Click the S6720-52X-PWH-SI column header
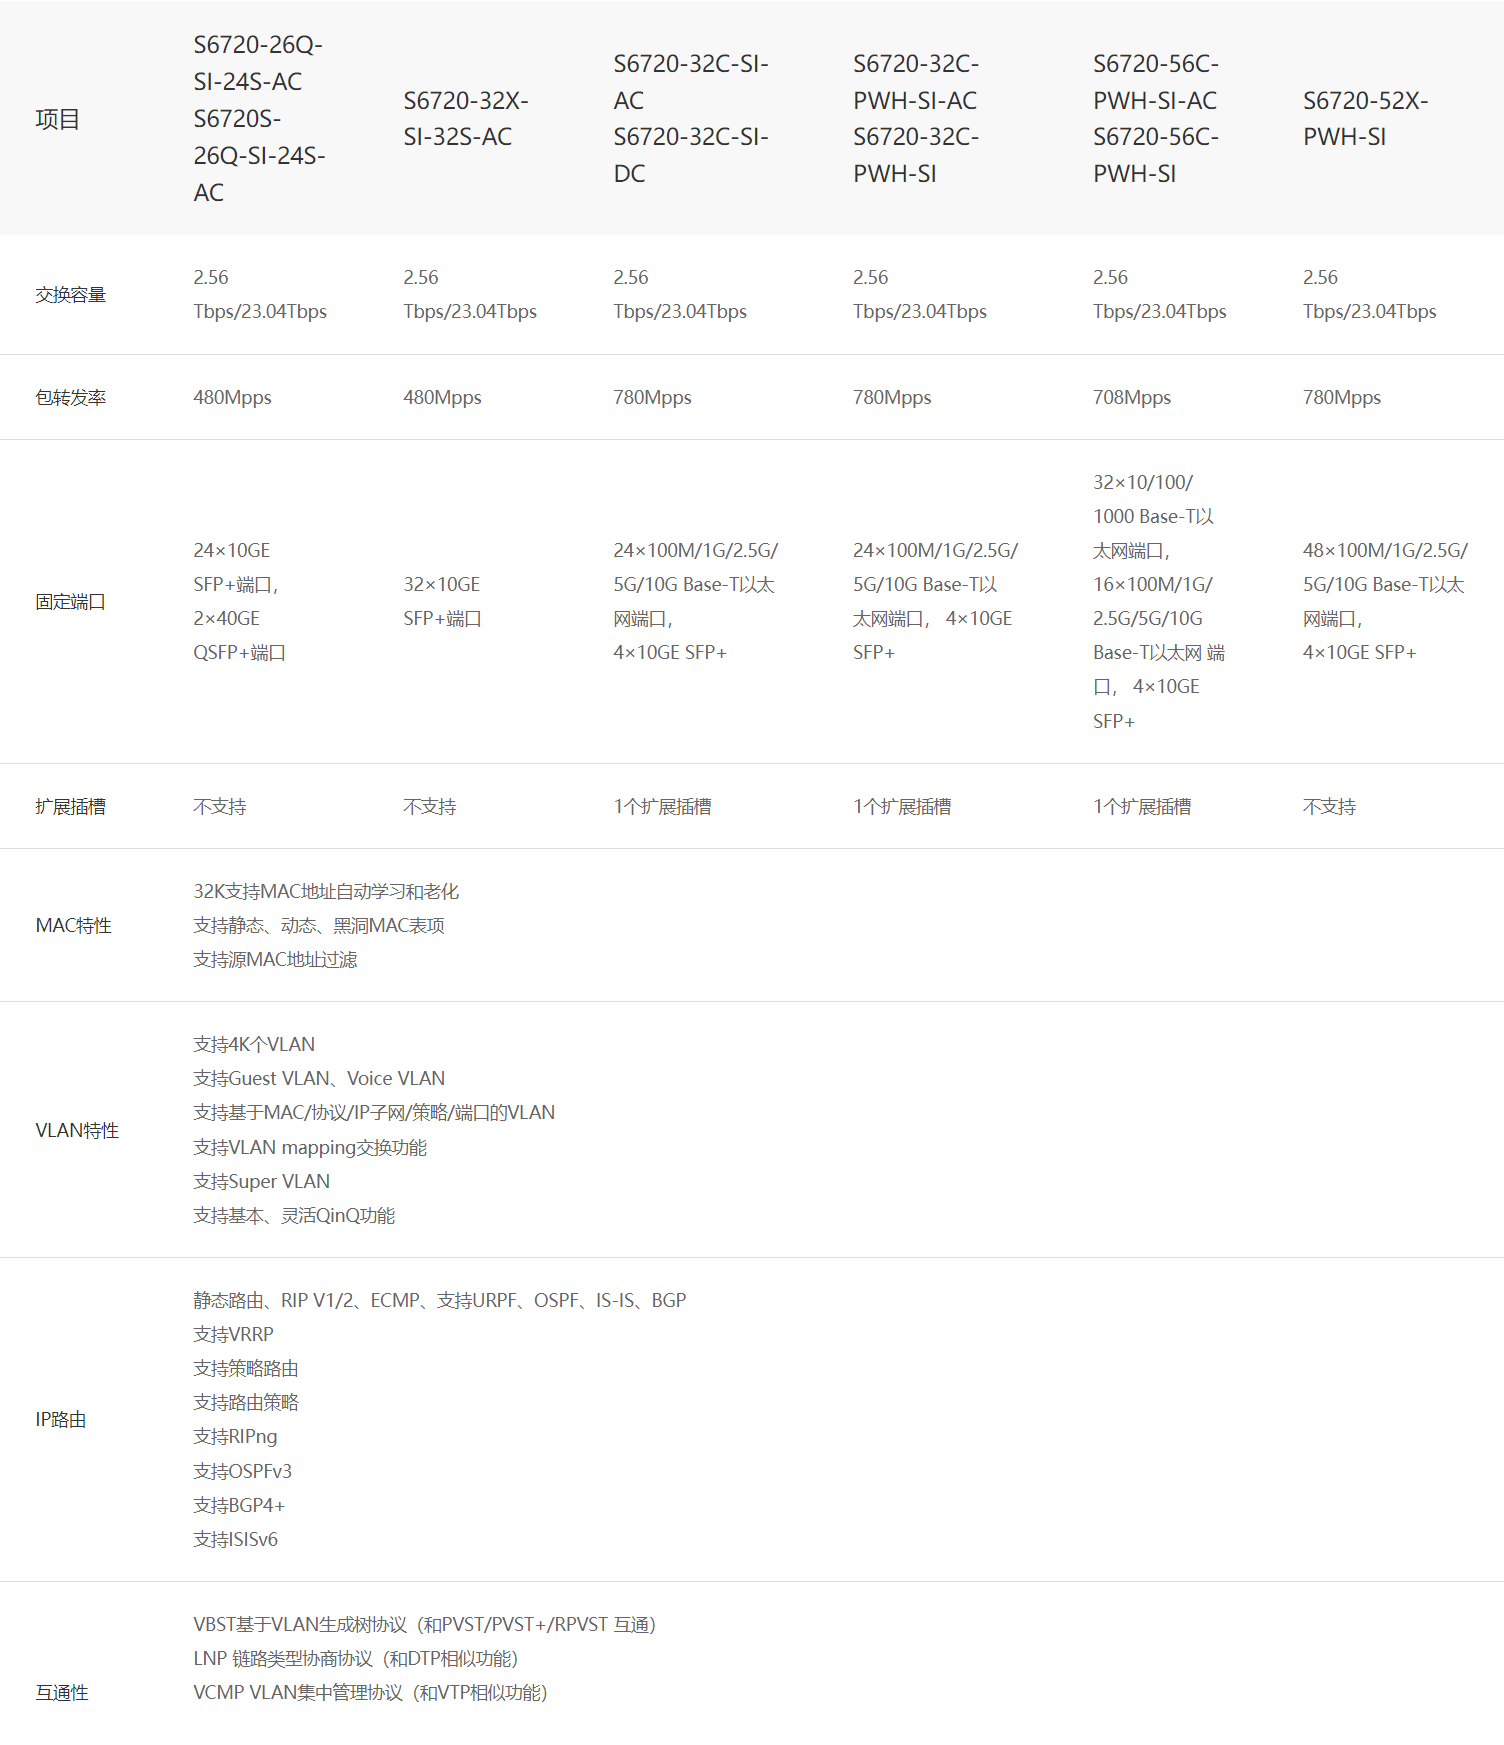 (1365, 119)
